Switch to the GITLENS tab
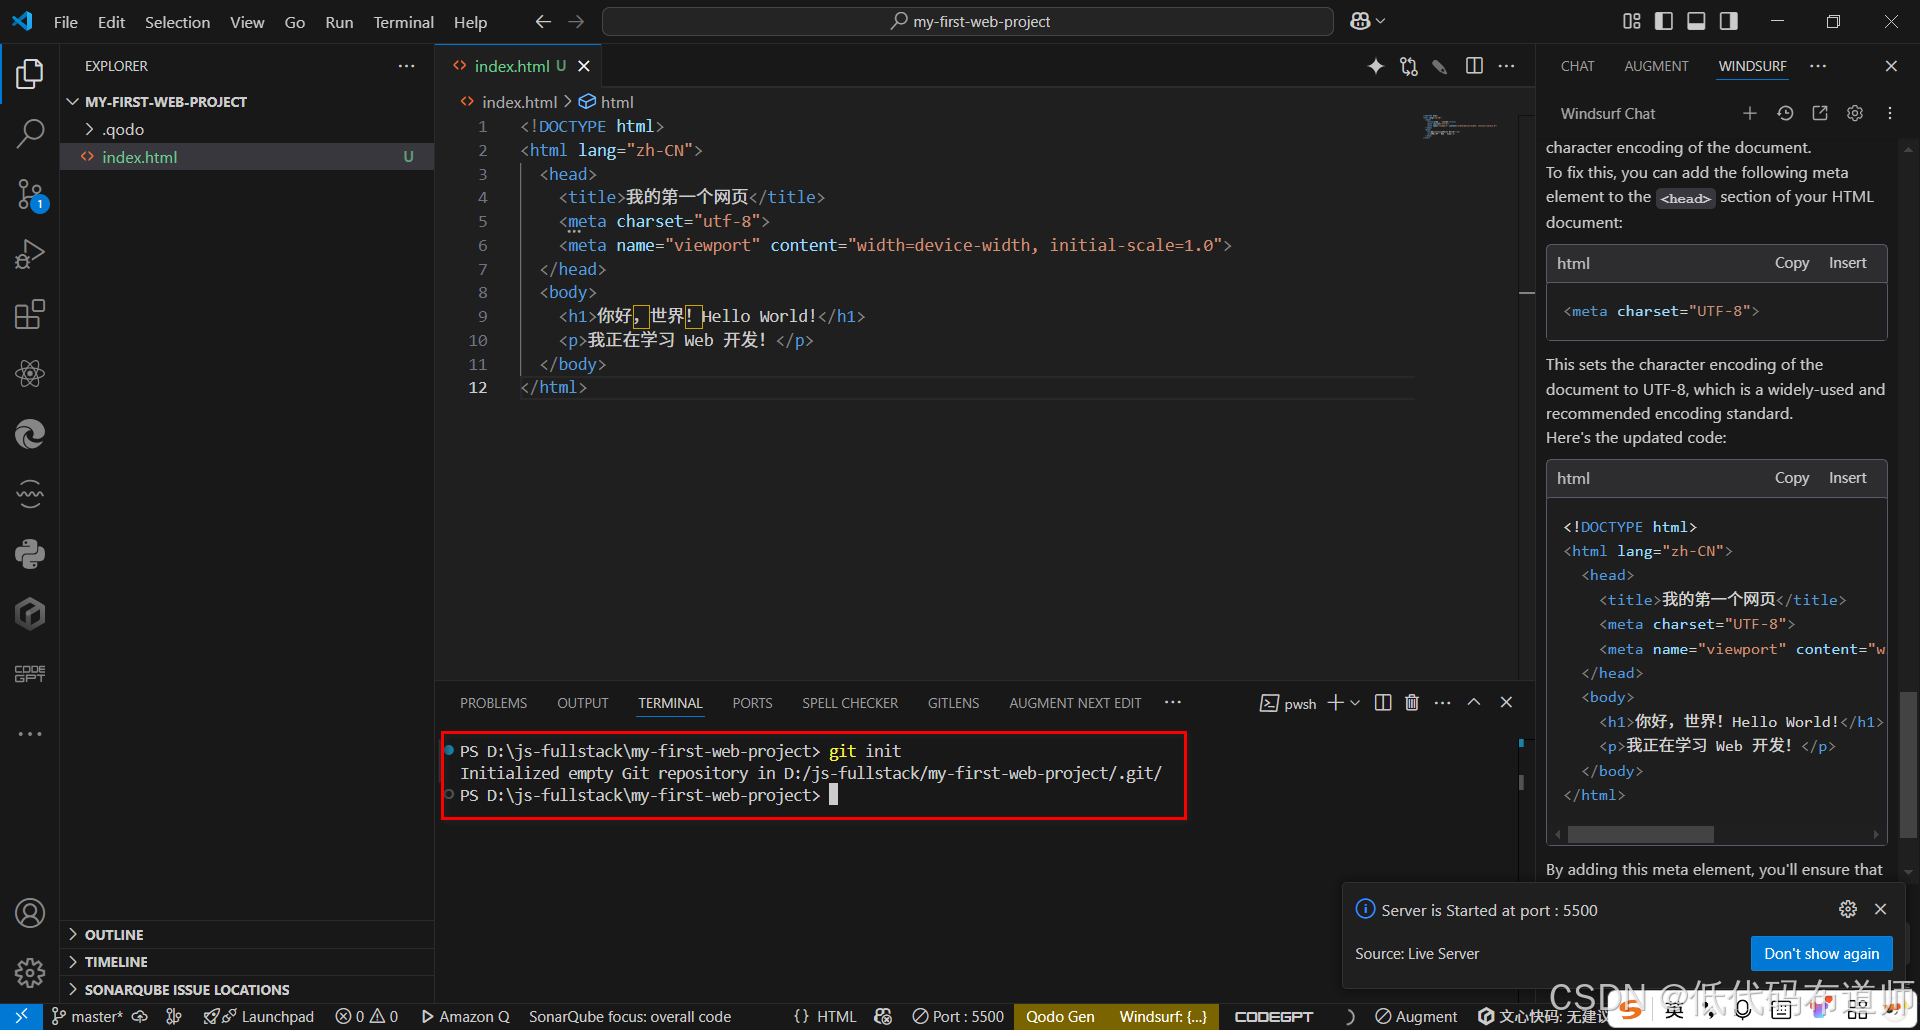 click(953, 703)
